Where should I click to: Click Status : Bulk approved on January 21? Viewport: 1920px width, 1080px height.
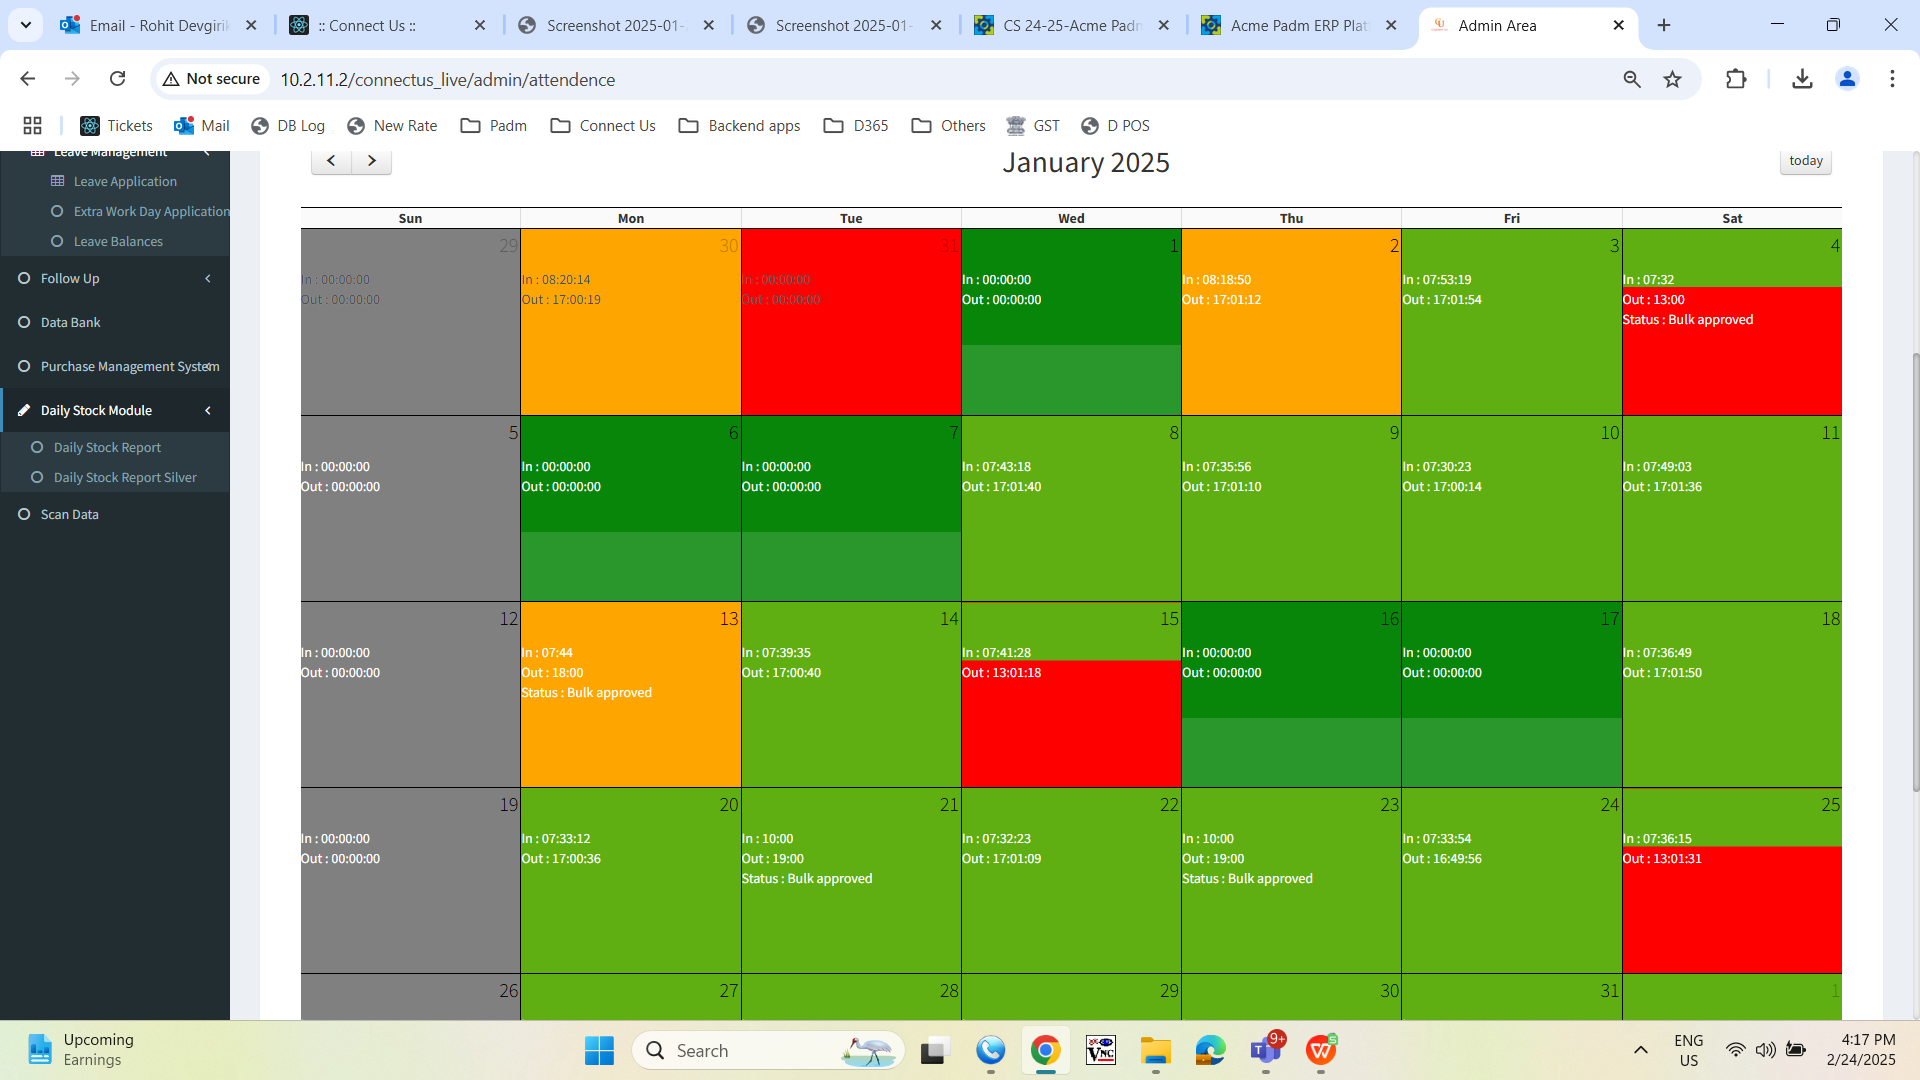(x=807, y=879)
